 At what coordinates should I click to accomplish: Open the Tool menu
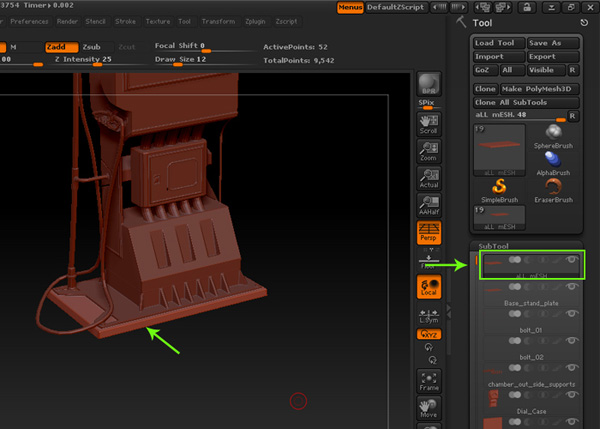point(184,21)
